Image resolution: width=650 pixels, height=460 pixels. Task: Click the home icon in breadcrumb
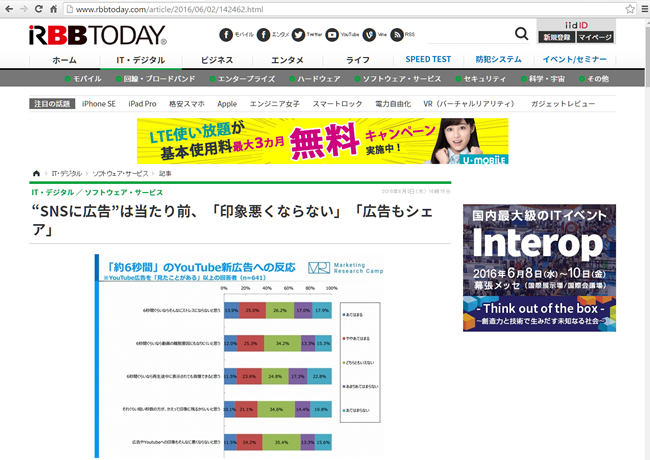37,173
